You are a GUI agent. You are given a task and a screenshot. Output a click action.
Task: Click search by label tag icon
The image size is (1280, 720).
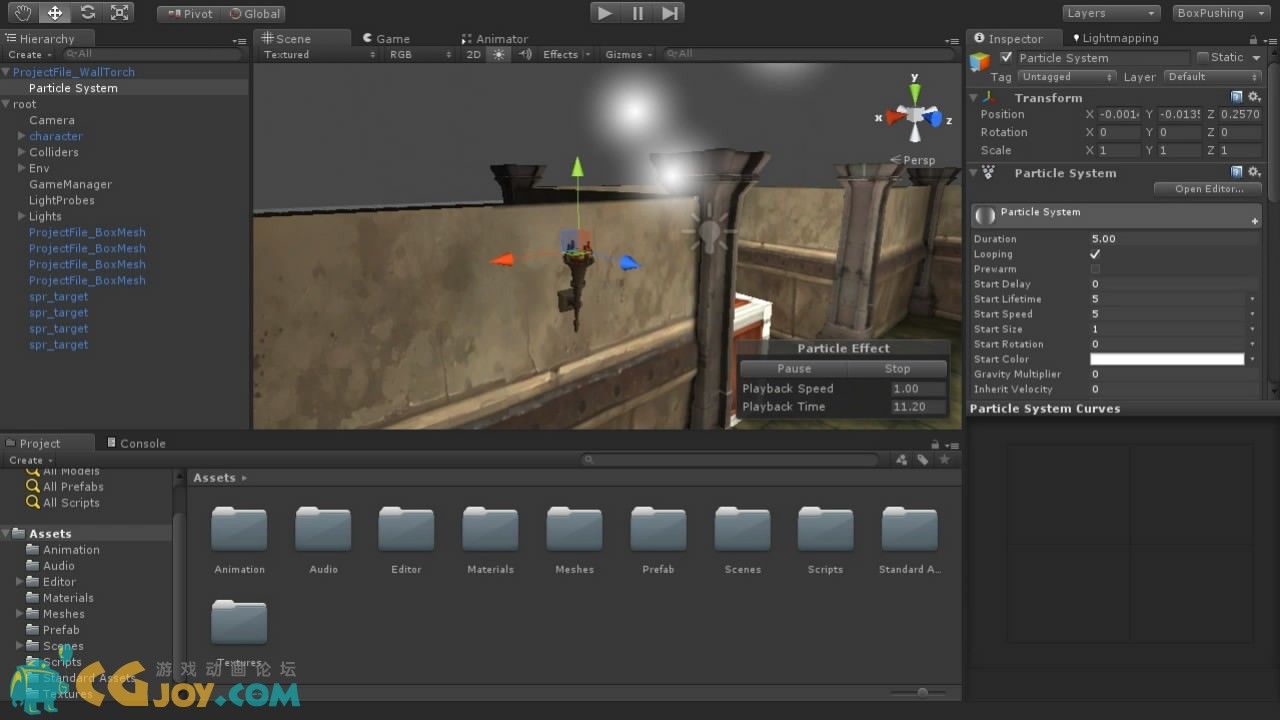click(922, 459)
